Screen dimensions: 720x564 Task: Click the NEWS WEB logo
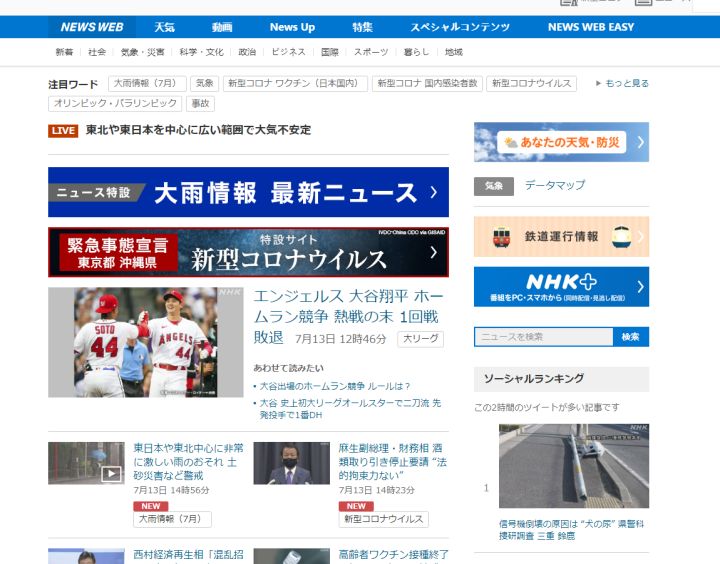92,27
